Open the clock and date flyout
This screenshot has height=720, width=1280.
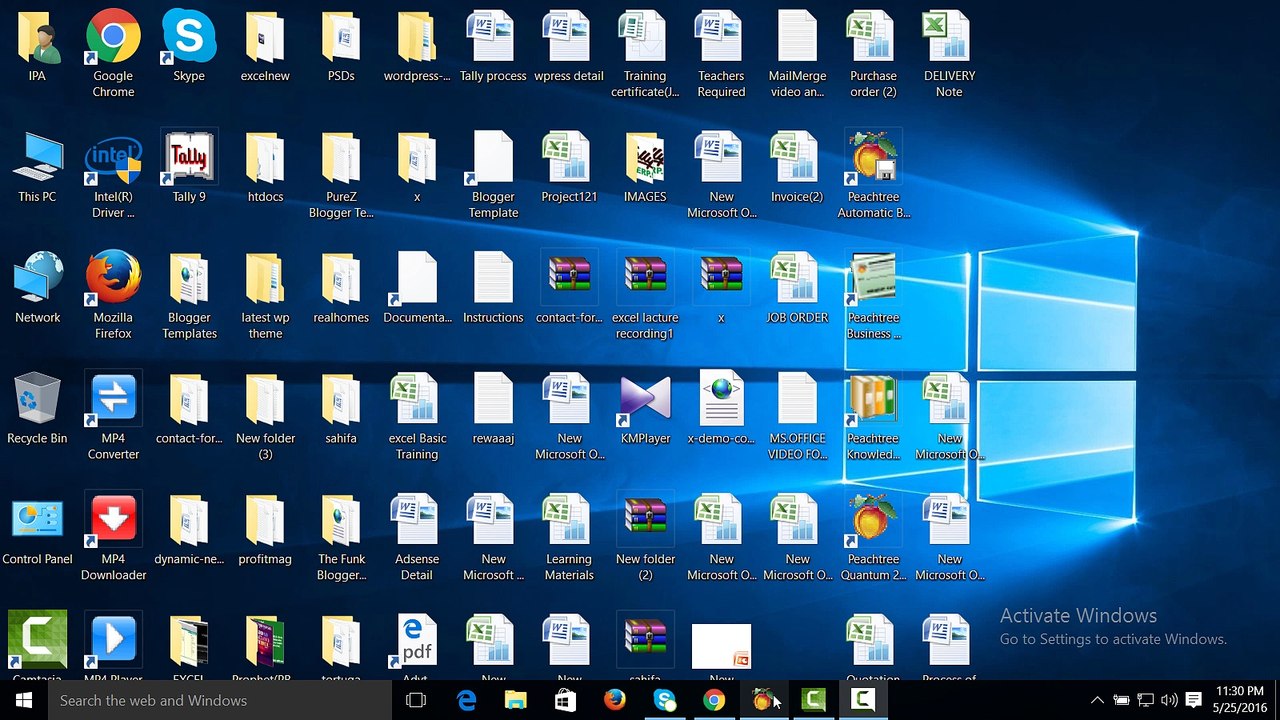[1240, 700]
